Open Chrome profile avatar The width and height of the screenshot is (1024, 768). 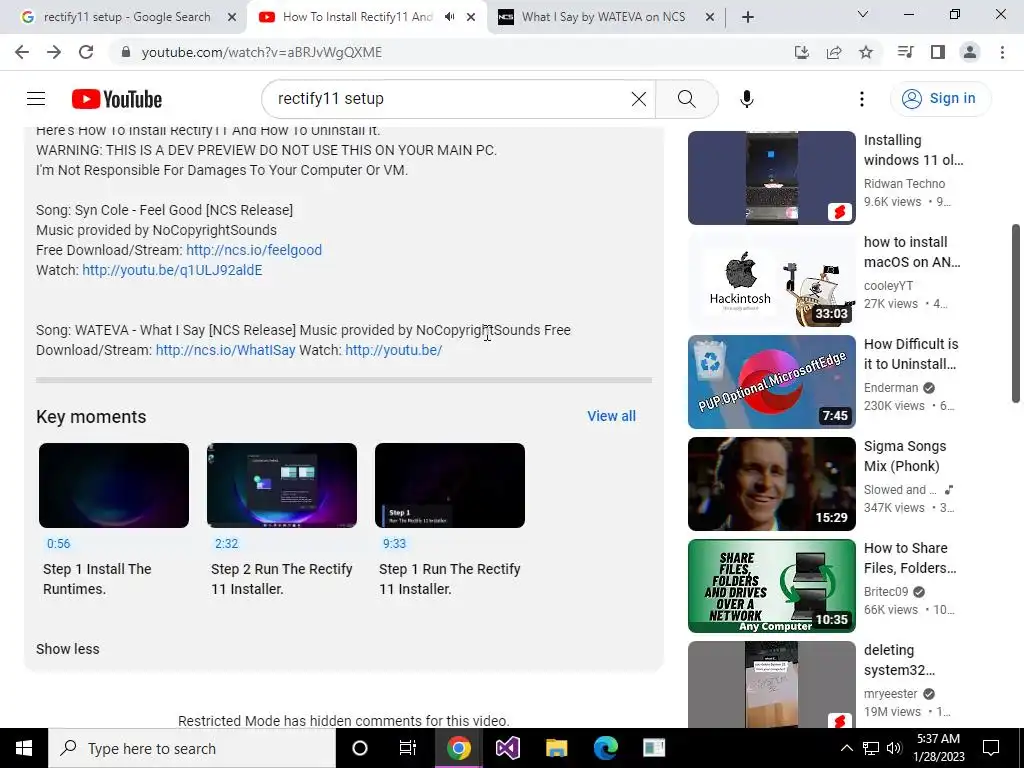click(970, 52)
